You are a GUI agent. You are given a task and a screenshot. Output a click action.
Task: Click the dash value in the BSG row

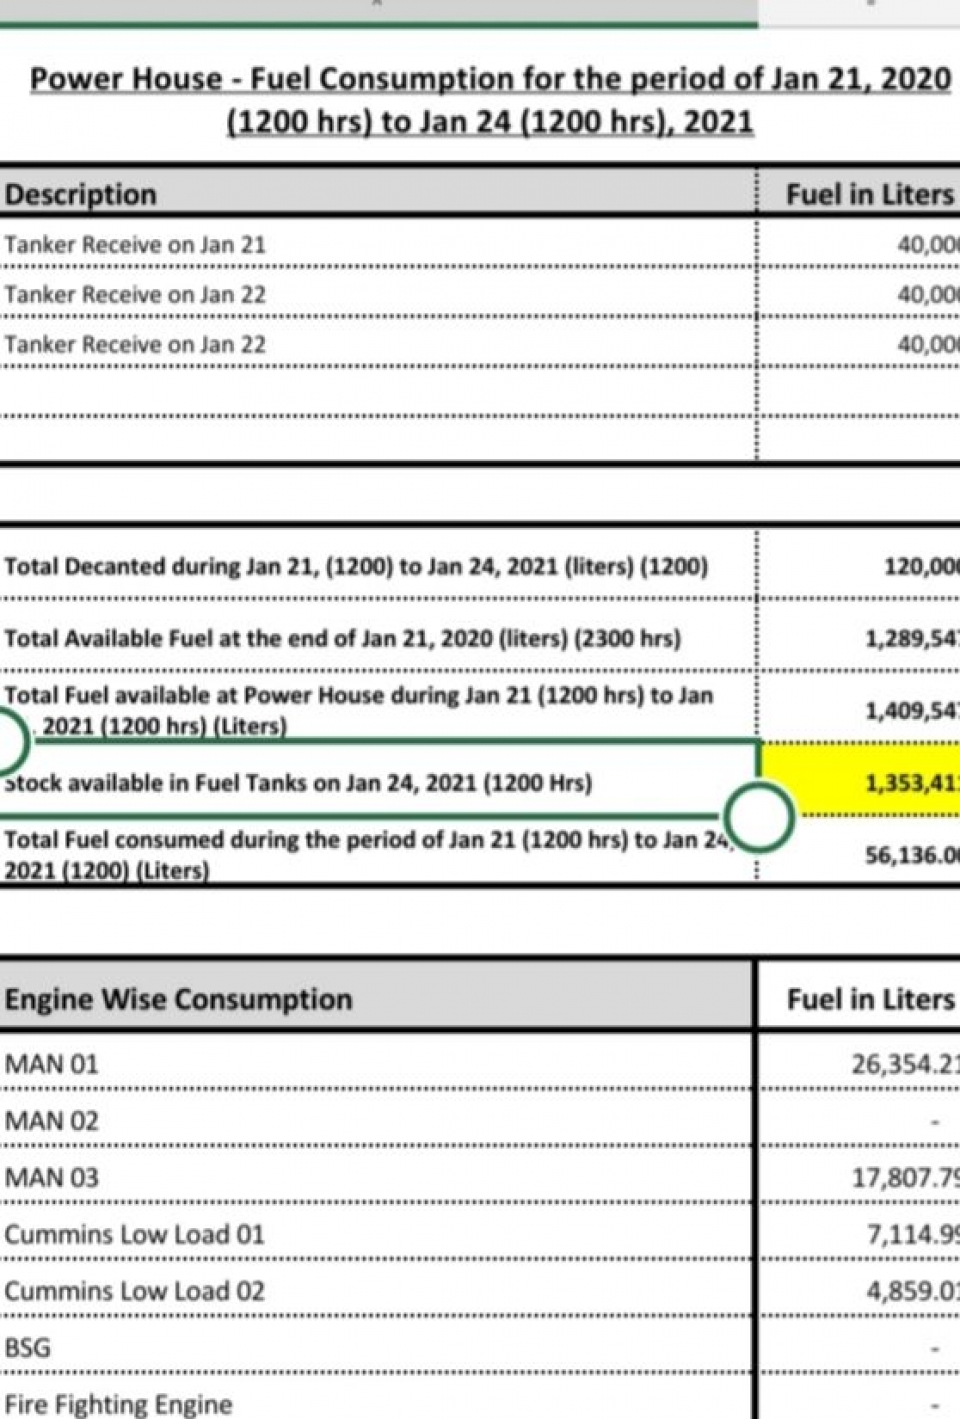(x=859, y=1347)
